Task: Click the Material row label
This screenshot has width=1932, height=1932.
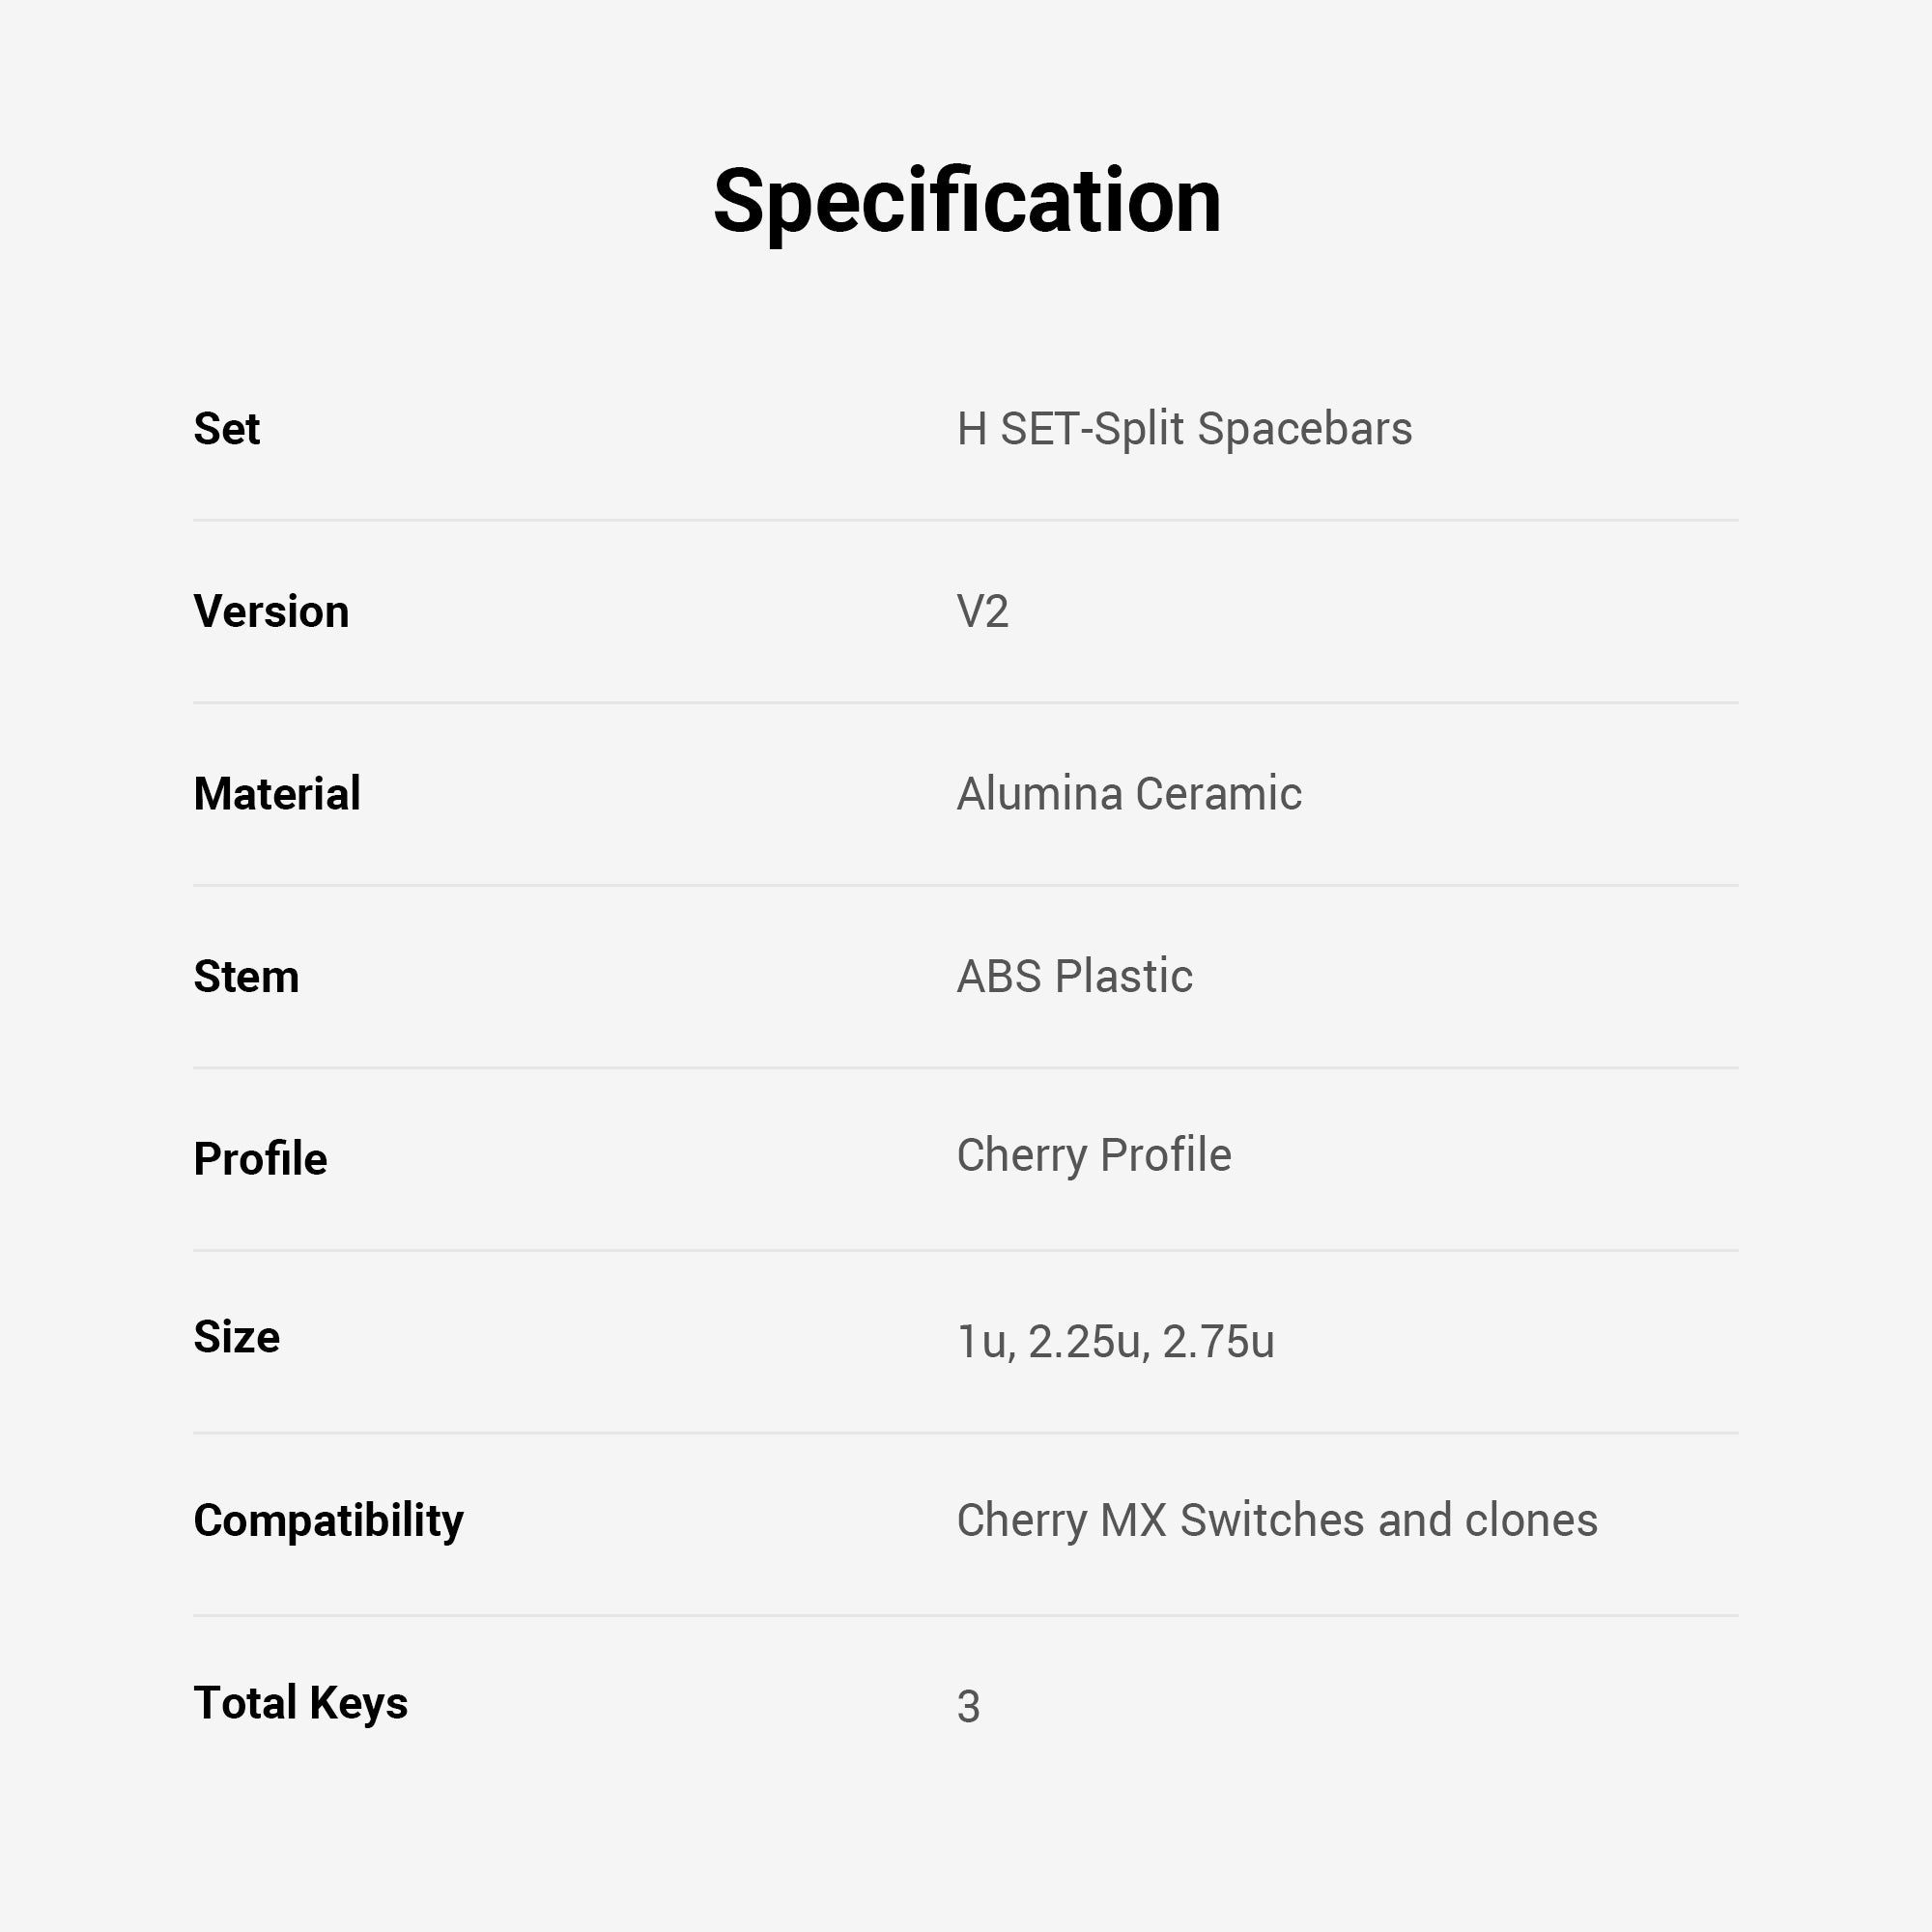Action: (x=277, y=794)
